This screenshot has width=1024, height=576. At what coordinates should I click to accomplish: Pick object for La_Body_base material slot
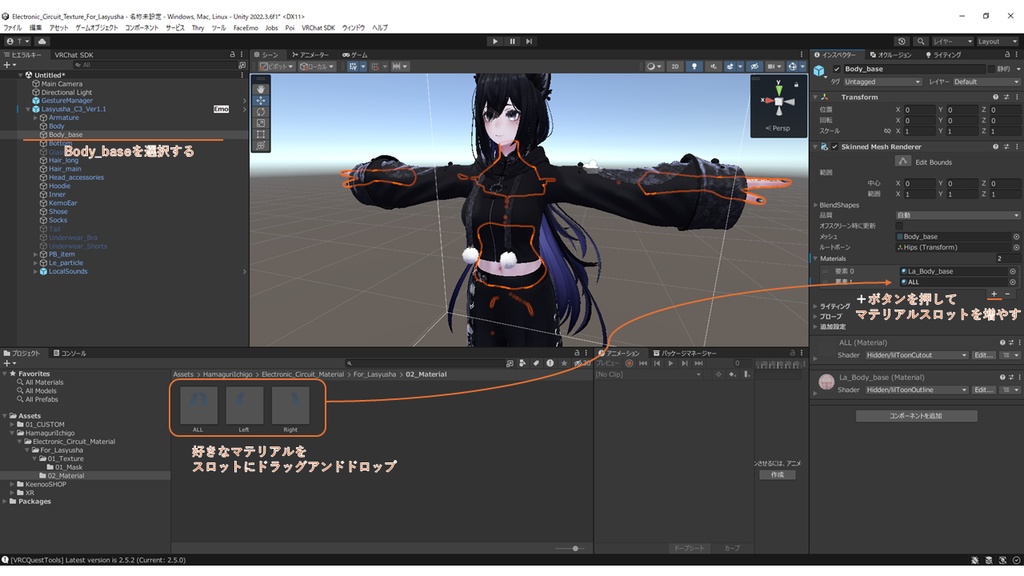pyautogui.click(x=1013, y=271)
